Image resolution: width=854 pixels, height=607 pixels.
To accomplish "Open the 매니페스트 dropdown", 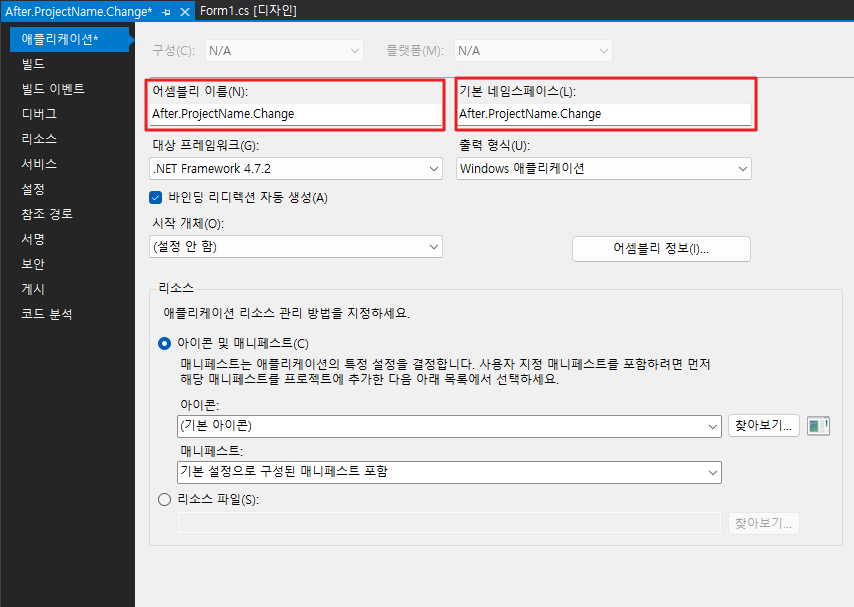I will [449, 472].
